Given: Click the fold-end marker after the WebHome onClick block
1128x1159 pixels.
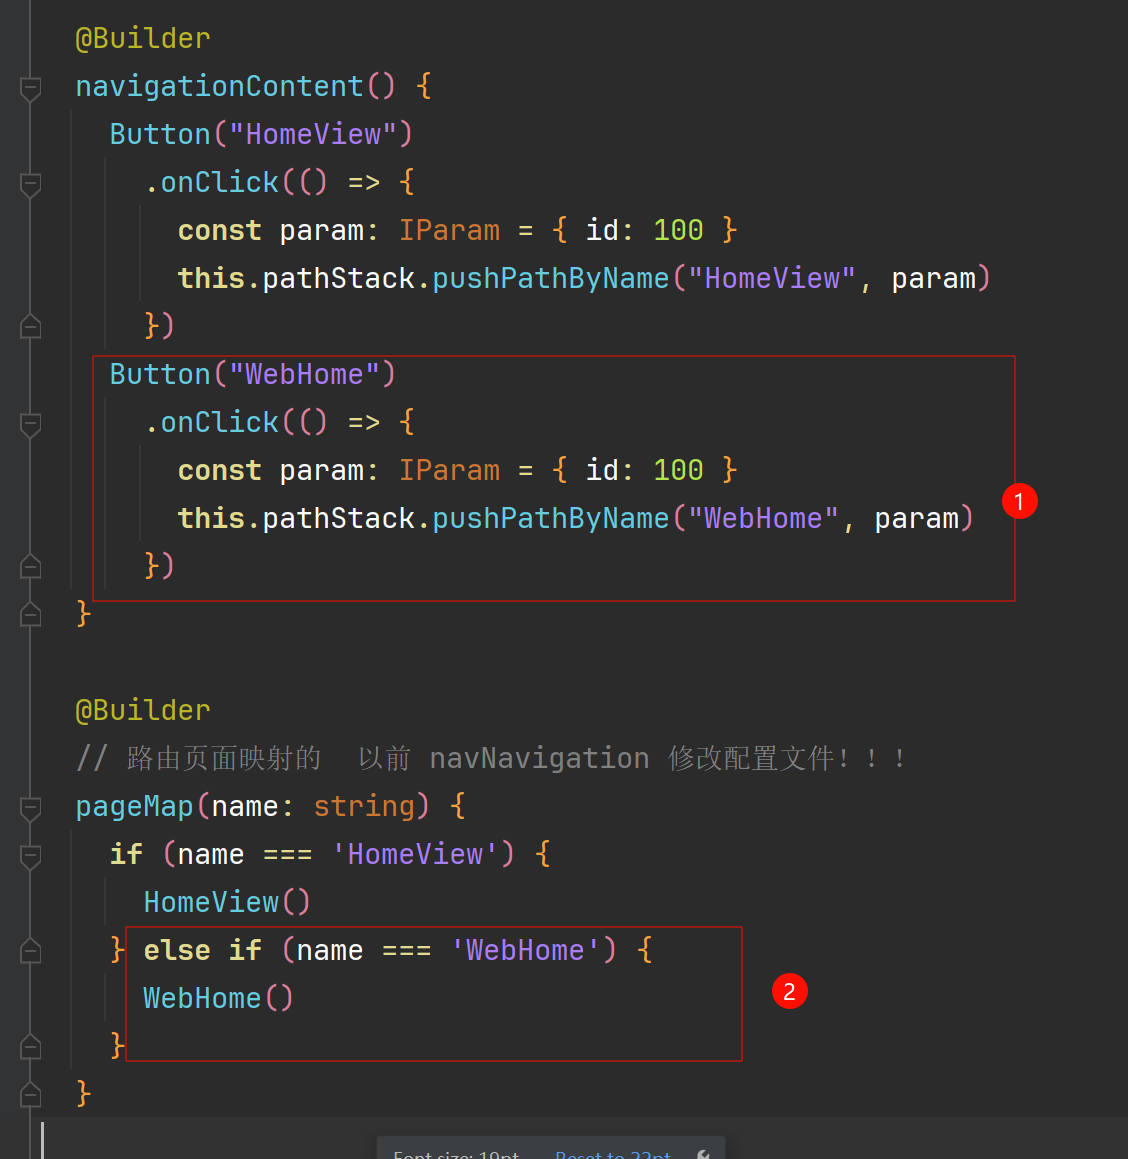Looking at the screenshot, I should (x=30, y=565).
